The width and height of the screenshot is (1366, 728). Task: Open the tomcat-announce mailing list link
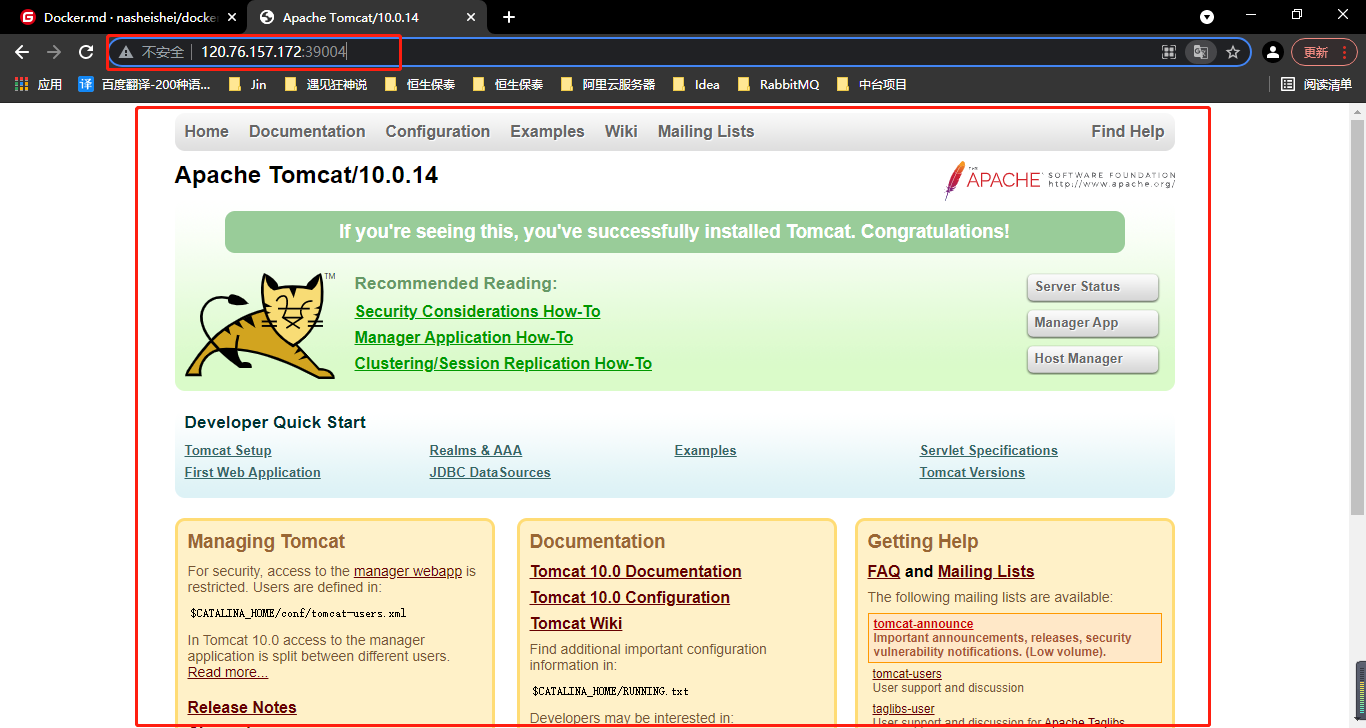(923, 624)
